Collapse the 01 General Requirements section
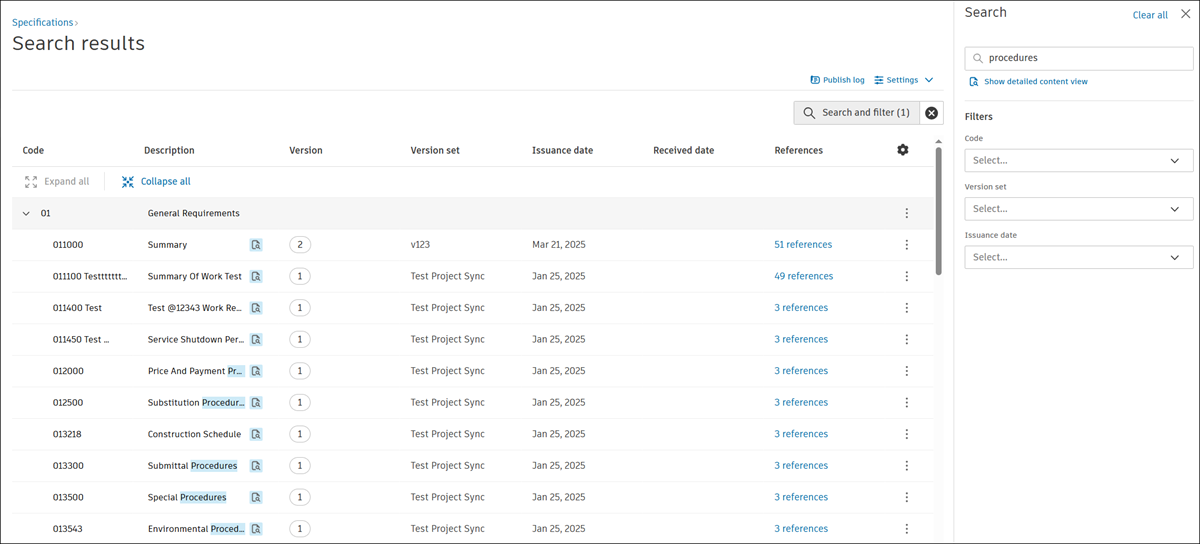Screen dimensions: 1200x544 coord(26,213)
